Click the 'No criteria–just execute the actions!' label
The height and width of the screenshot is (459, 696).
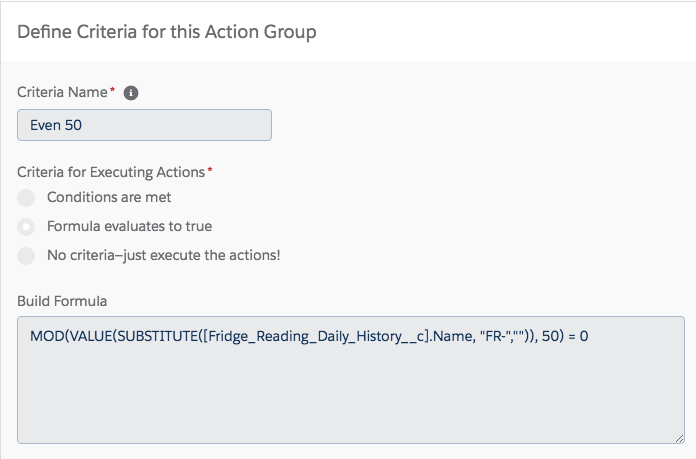(163, 255)
